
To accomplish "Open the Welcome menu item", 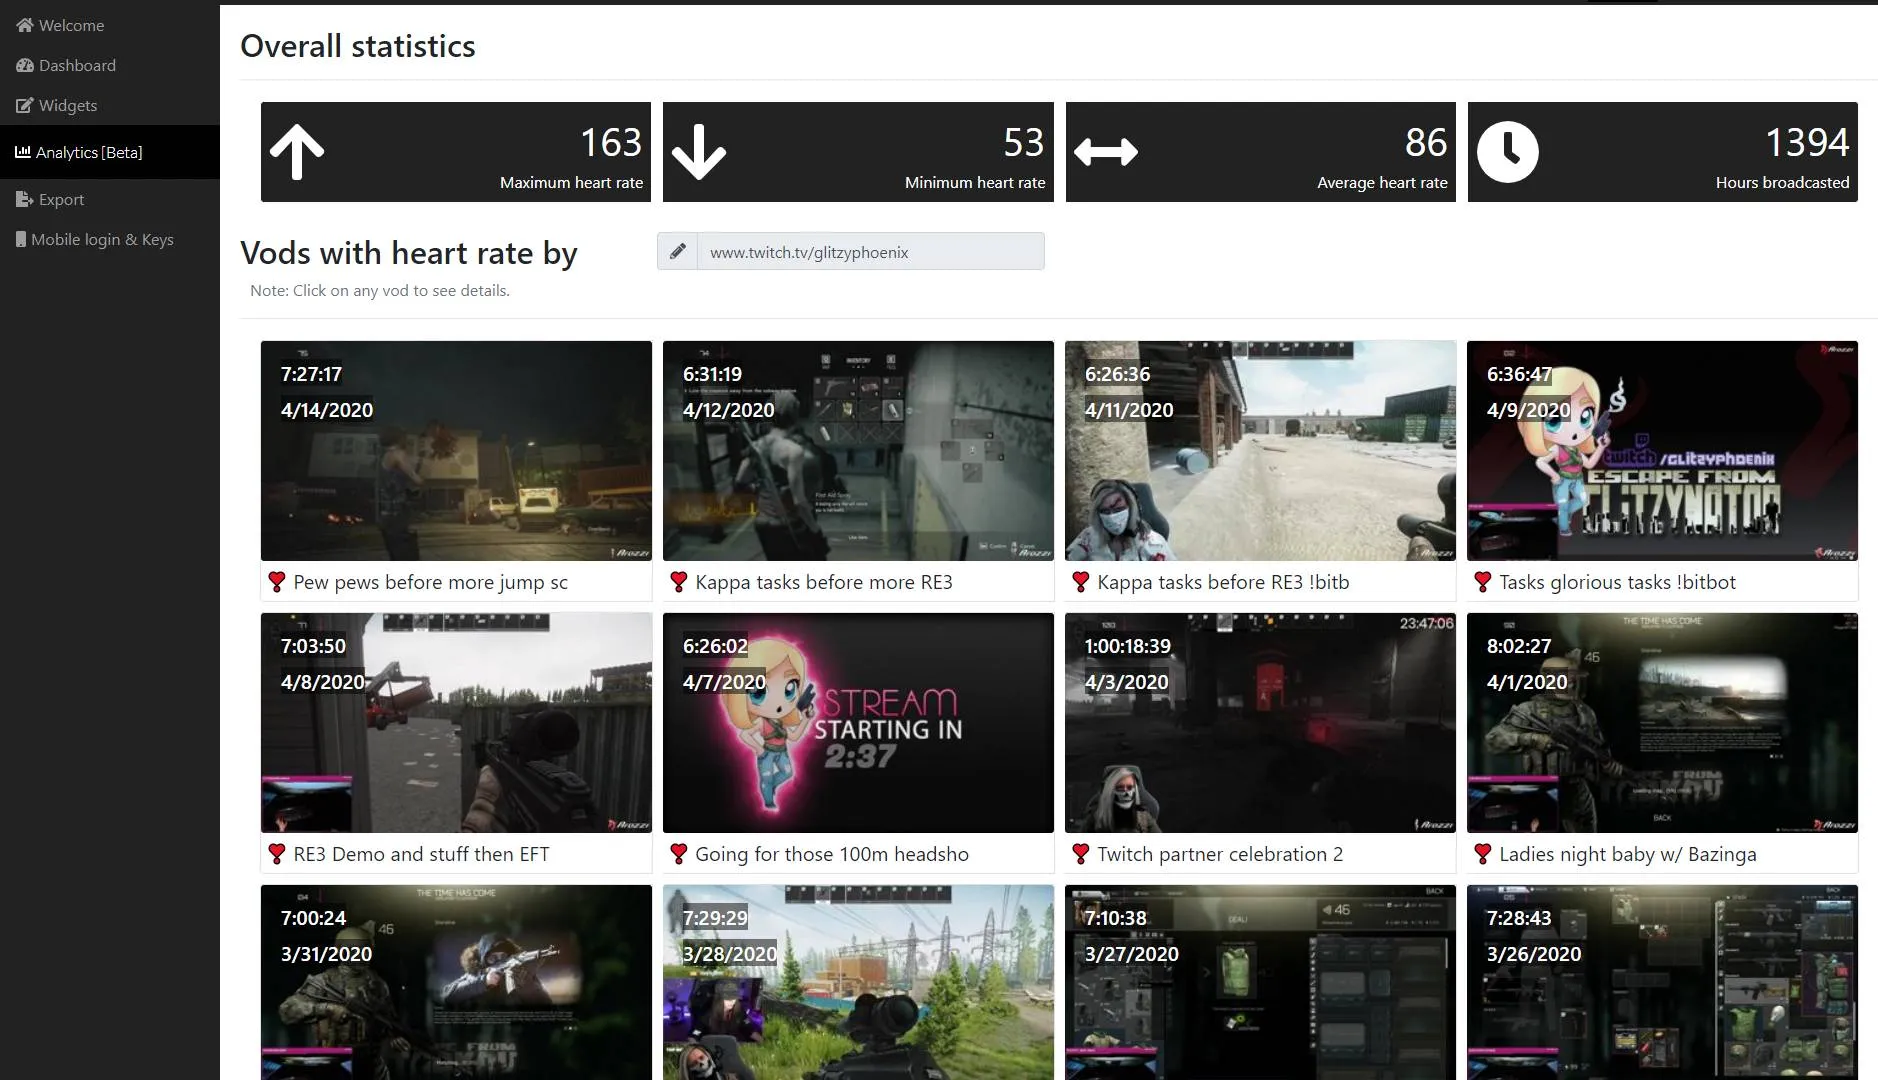I will (110, 25).
